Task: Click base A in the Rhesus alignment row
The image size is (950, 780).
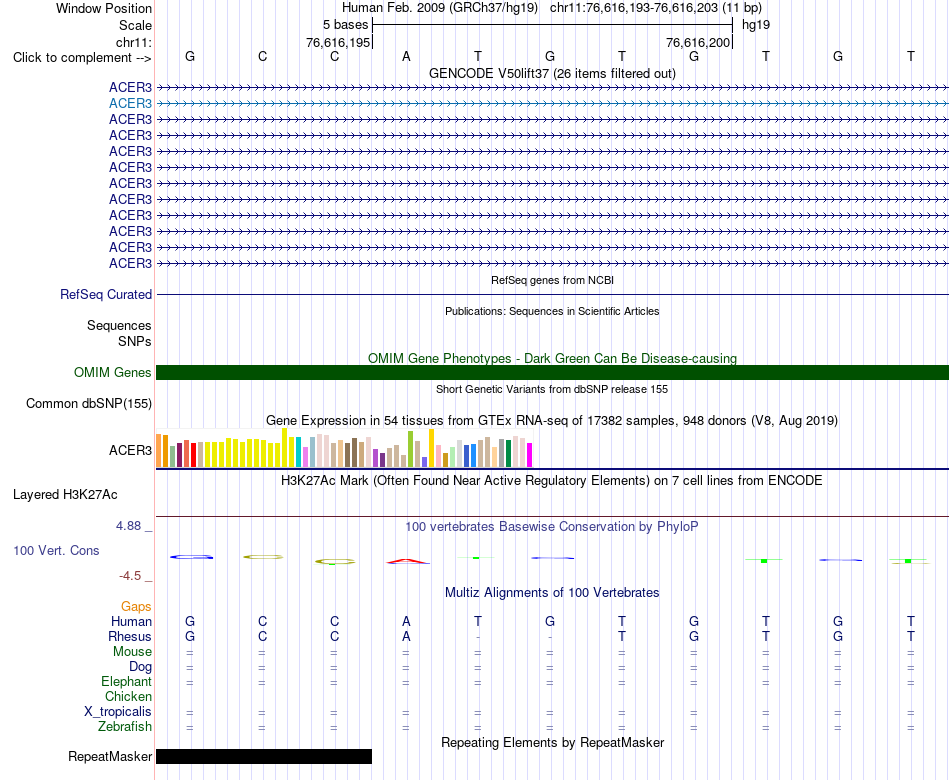Action: [406, 637]
